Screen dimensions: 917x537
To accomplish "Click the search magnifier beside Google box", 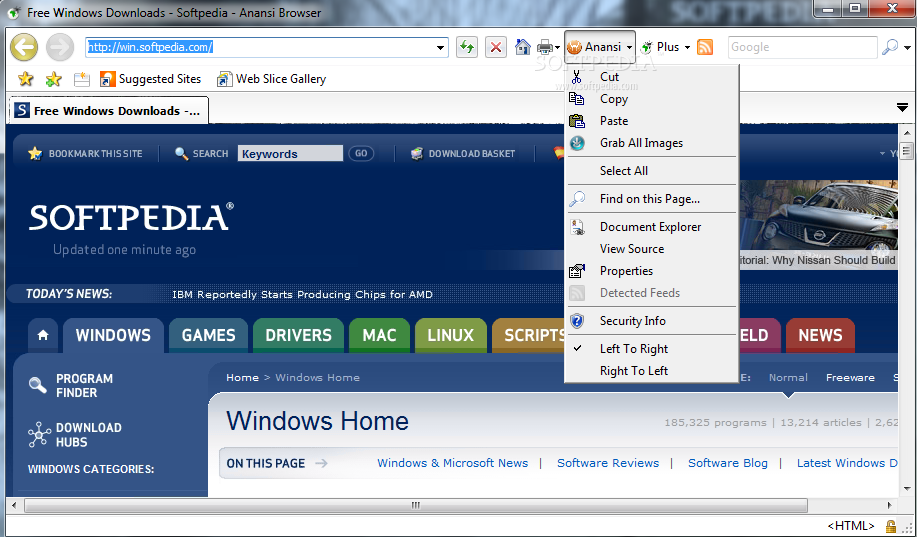I will (x=890, y=47).
